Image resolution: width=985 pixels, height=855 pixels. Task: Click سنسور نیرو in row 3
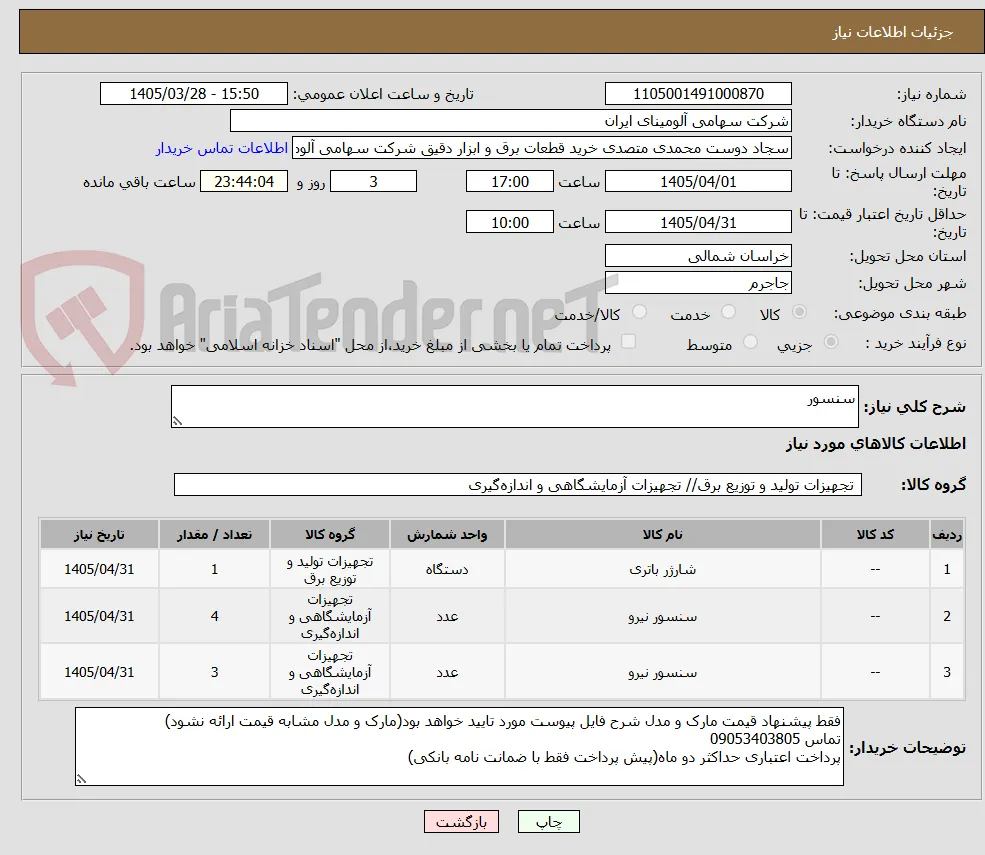662,672
